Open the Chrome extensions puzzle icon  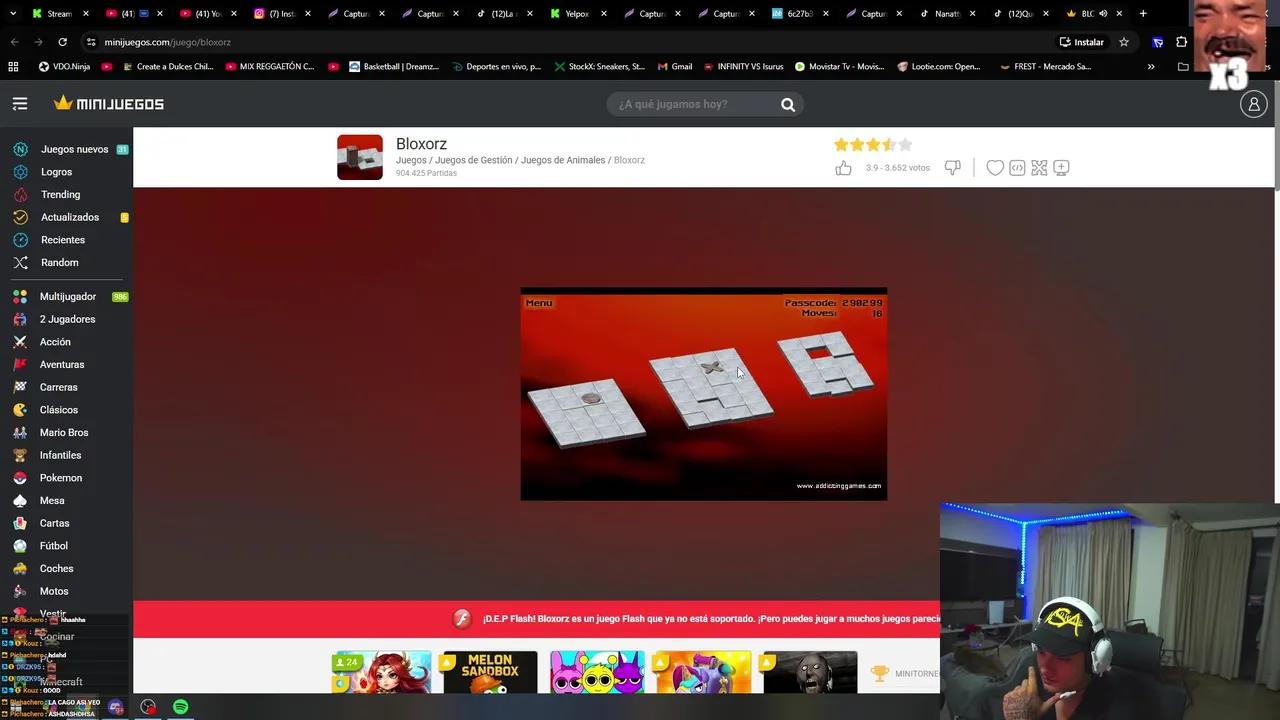[x=1182, y=42]
